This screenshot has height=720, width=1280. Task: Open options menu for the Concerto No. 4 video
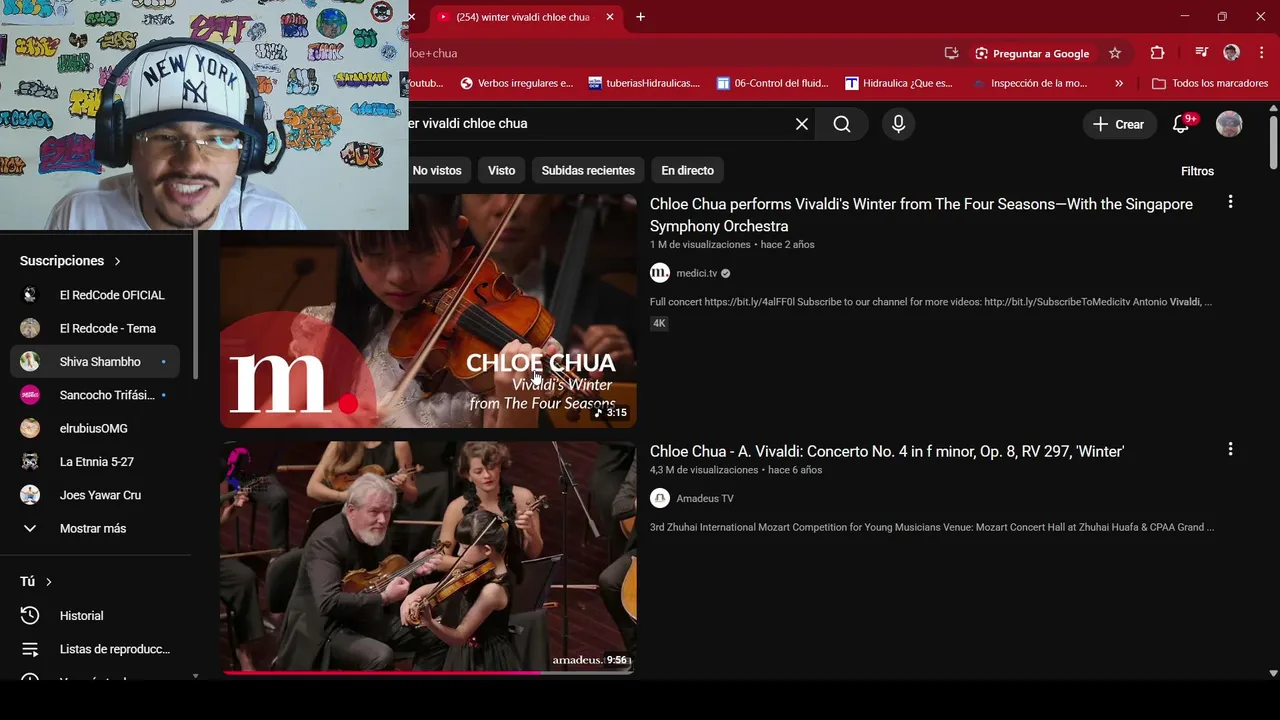click(x=1230, y=450)
